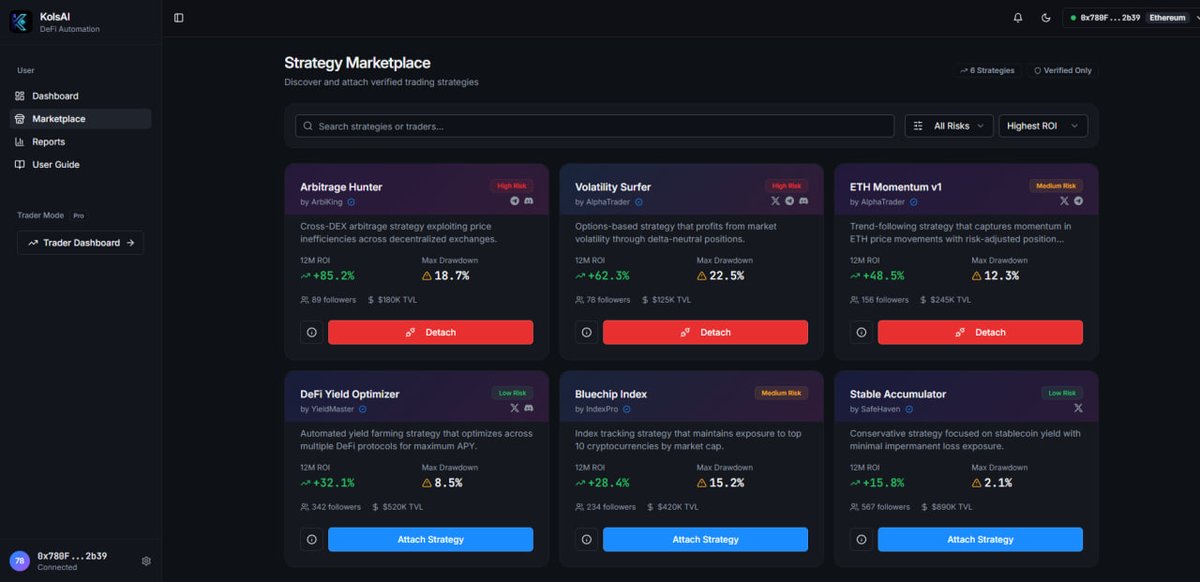Open the notifications bell
The width and height of the screenshot is (1200, 582).
click(1018, 17)
